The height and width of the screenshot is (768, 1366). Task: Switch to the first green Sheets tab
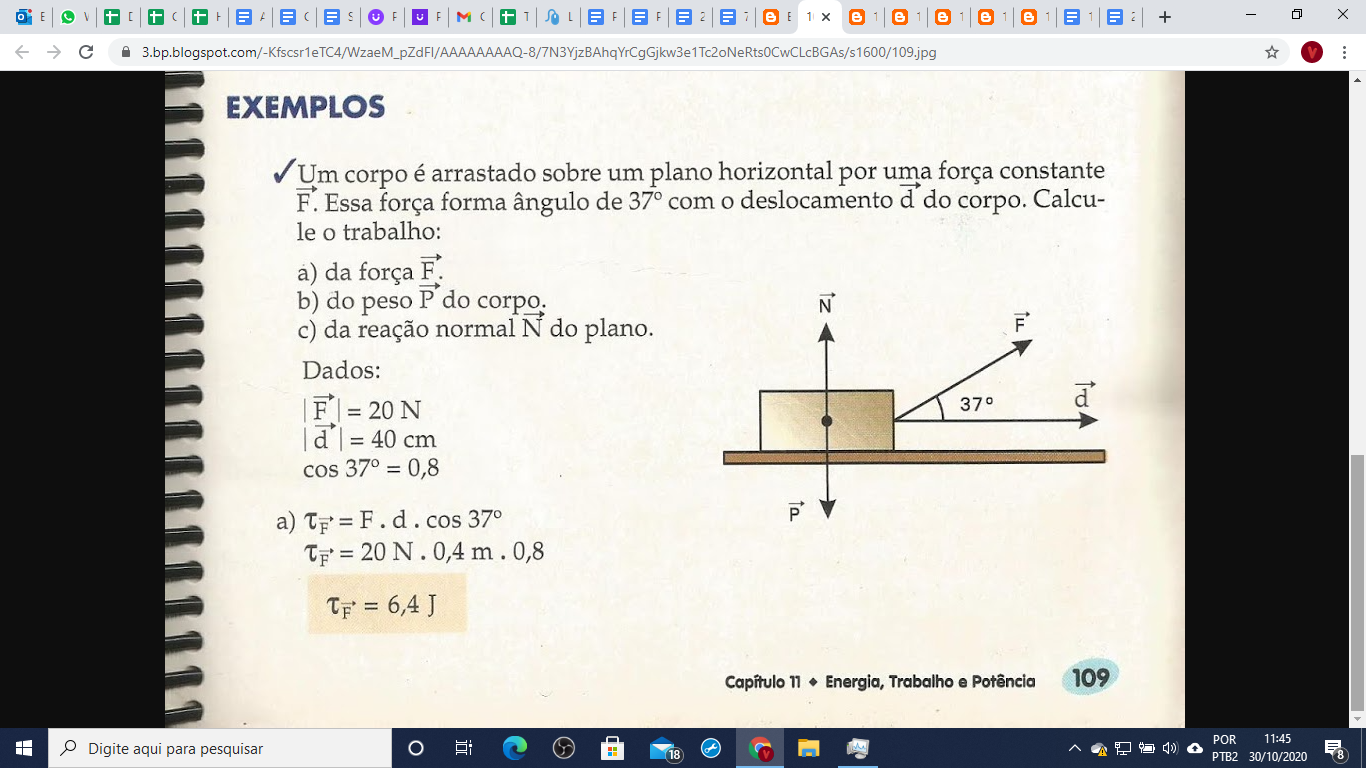pos(117,17)
